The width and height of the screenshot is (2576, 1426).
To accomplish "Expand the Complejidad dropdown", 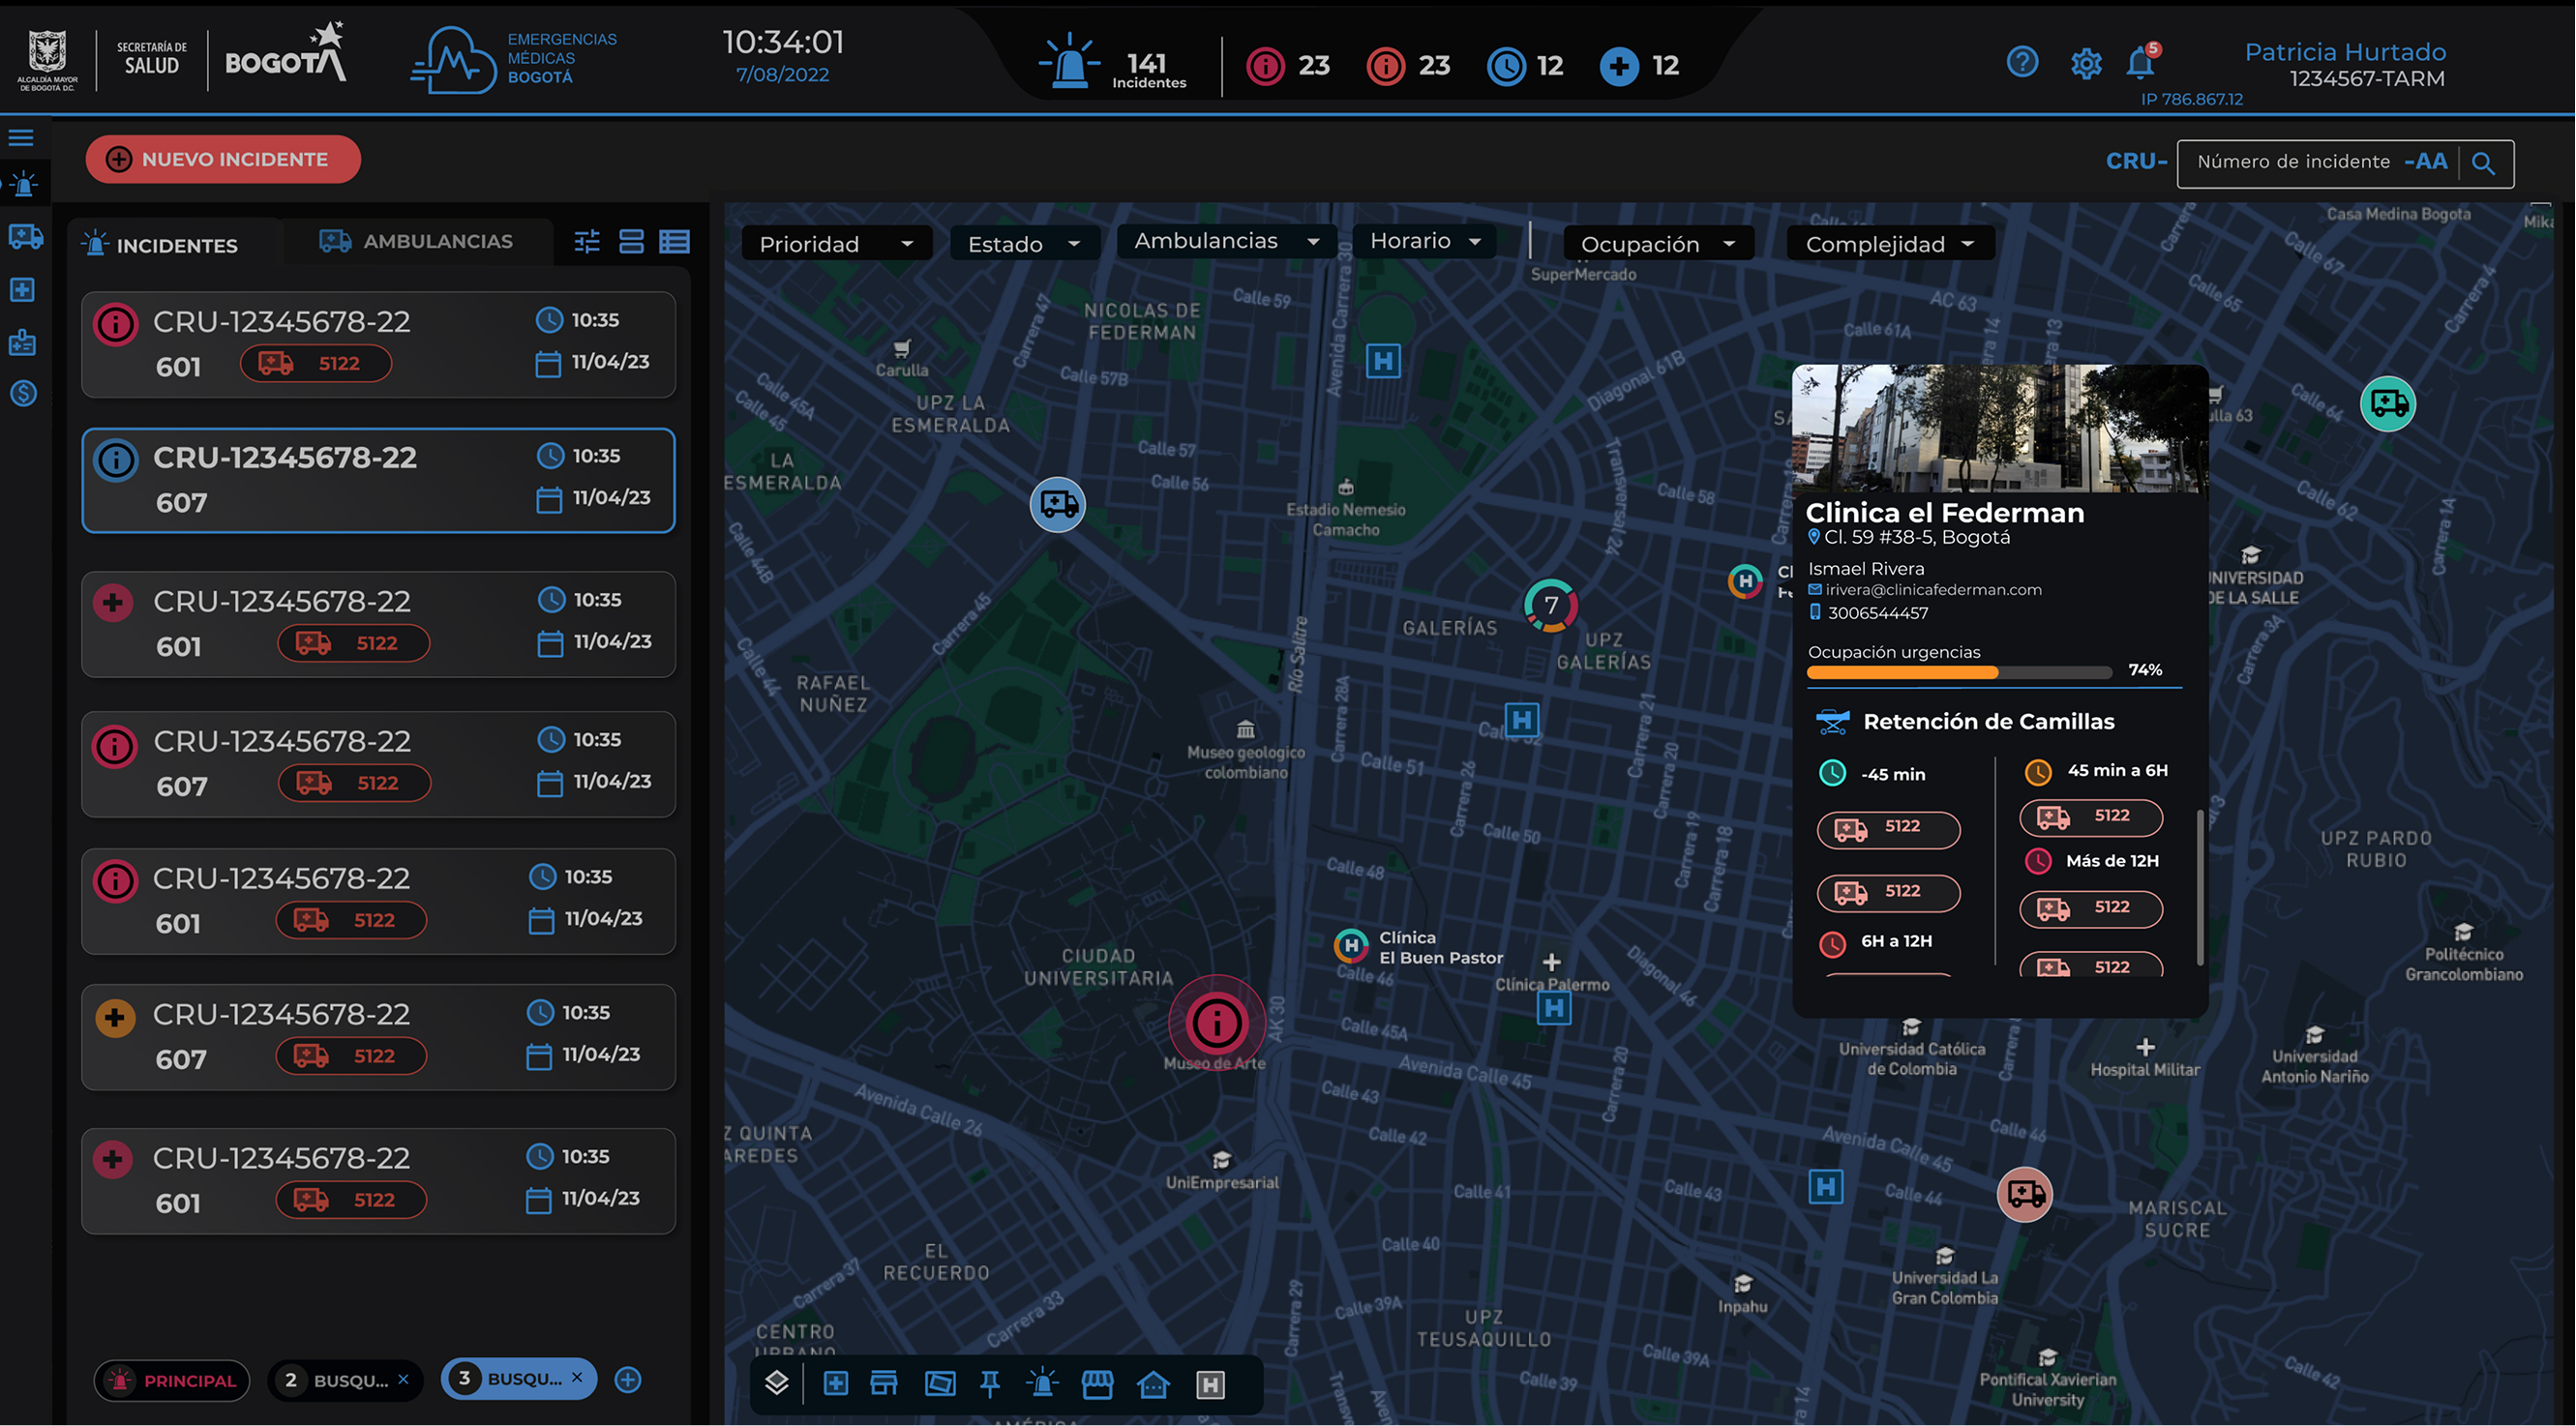I will pyautogui.click(x=1890, y=244).
